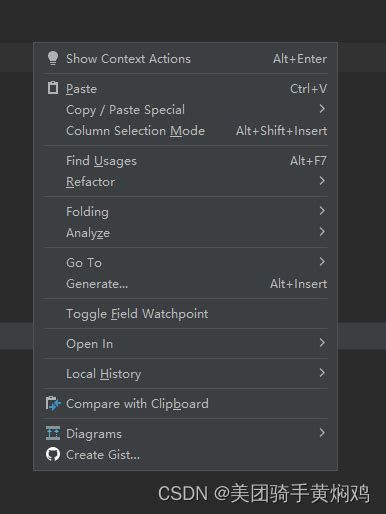The width and height of the screenshot is (386, 514).
Task: Toggle Column Selection Mode
Action: (x=185, y=131)
